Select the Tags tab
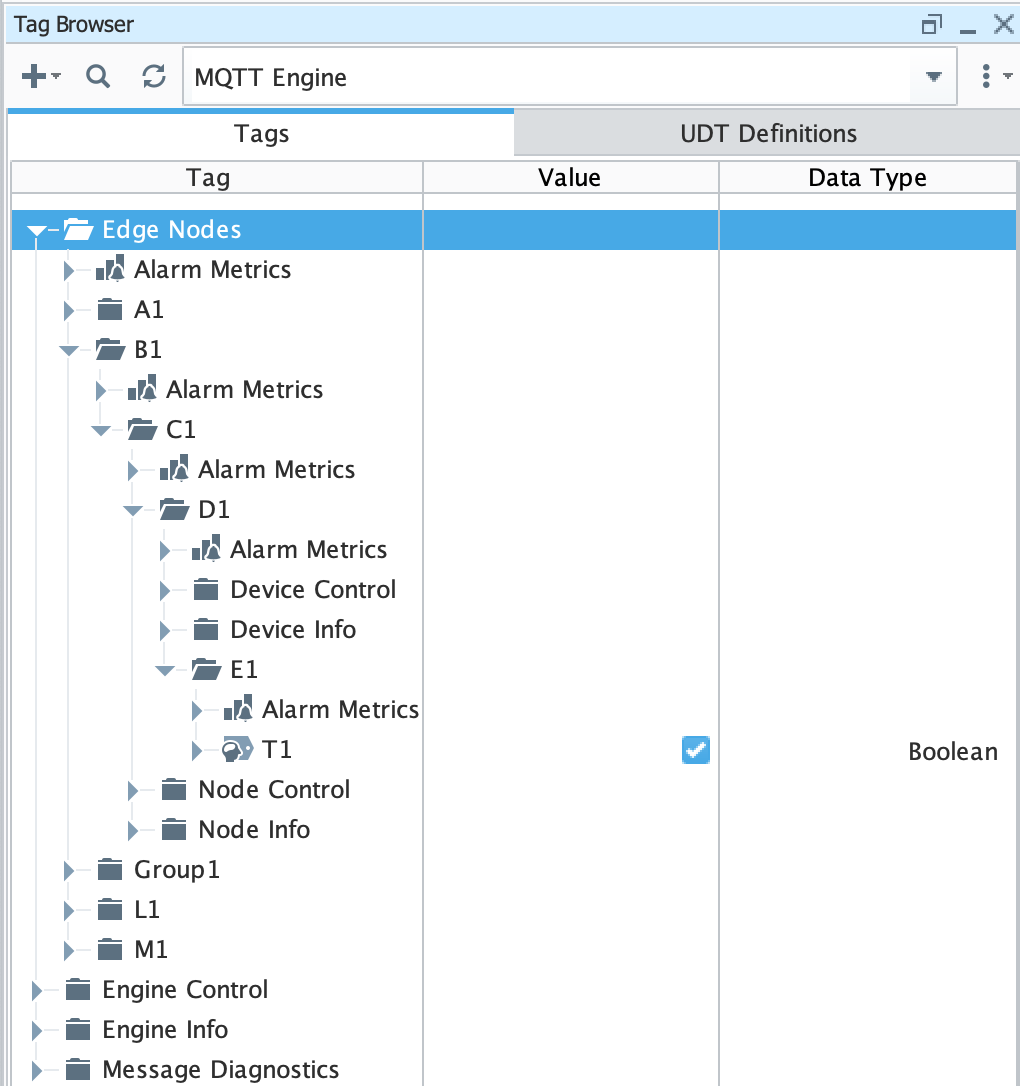This screenshot has height=1086, width=1020. click(x=261, y=134)
